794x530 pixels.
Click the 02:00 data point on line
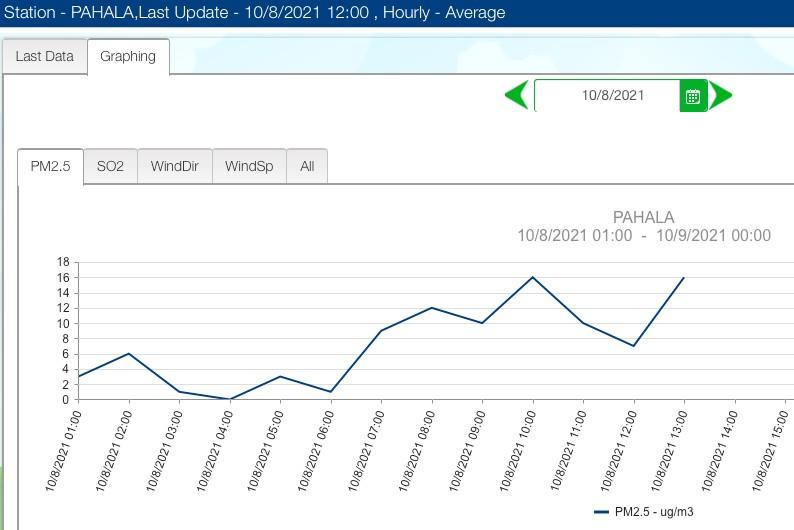coord(129,353)
